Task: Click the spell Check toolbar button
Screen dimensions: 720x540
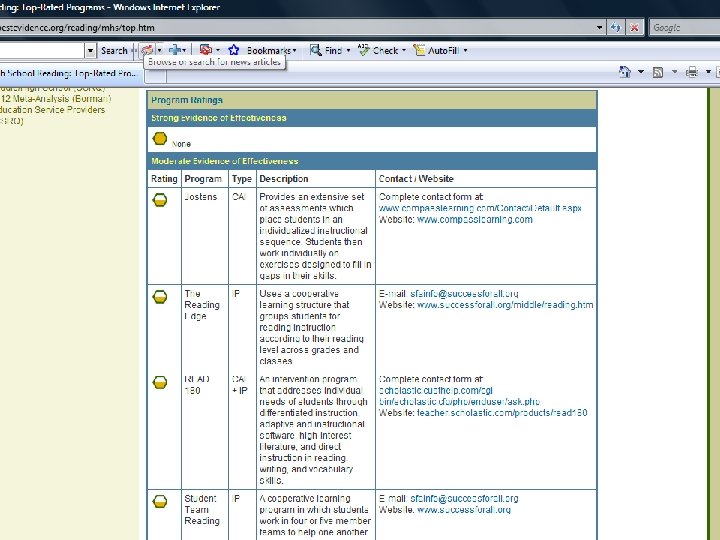Action: [378, 50]
